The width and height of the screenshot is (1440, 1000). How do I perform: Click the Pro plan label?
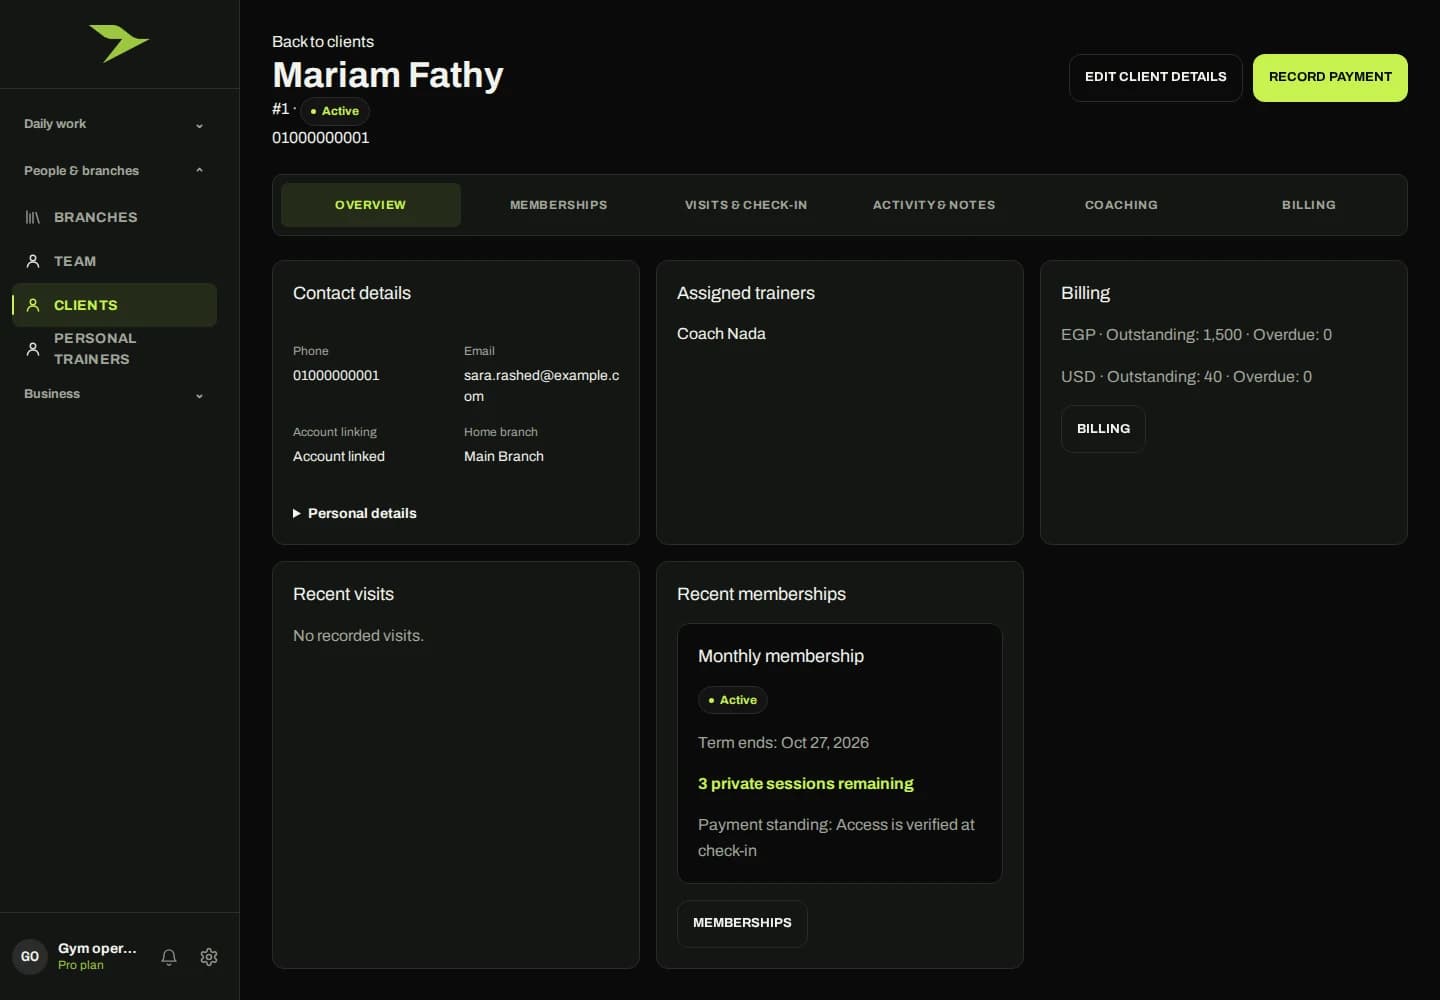point(81,965)
